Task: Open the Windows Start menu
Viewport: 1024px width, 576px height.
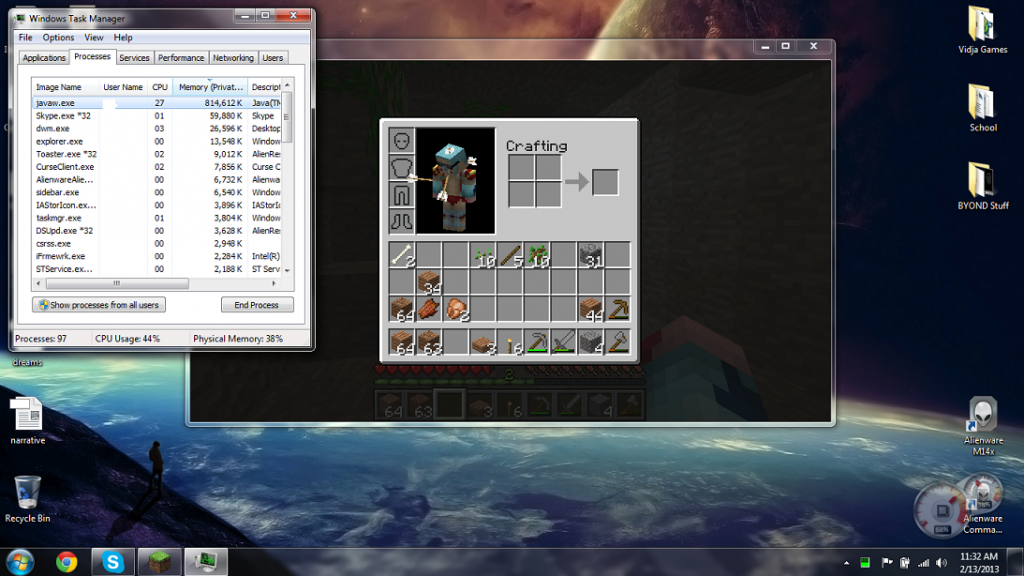Action: tap(20, 562)
